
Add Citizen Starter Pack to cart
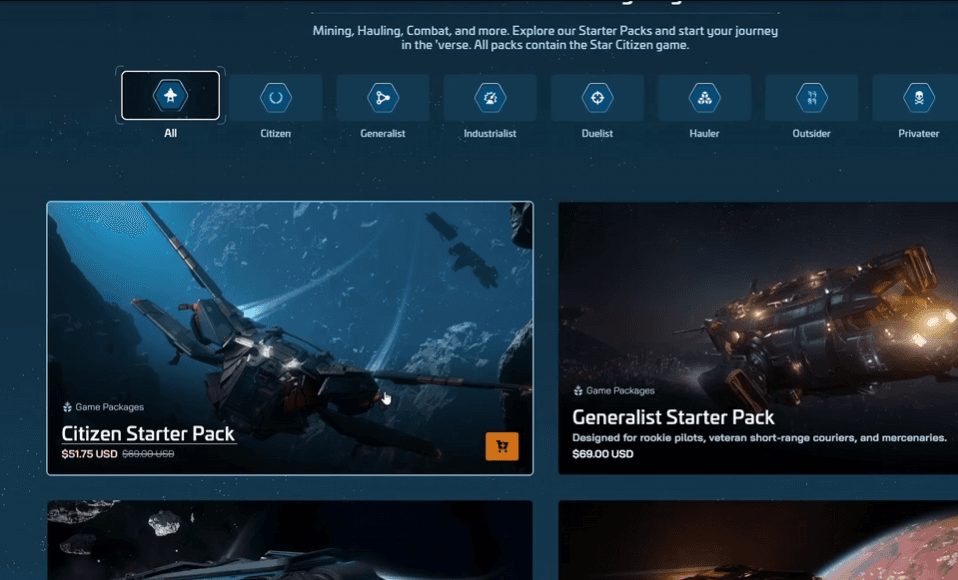(x=502, y=446)
